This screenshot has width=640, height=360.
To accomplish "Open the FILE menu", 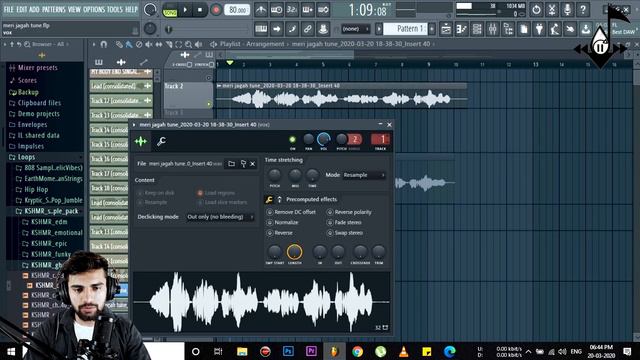I will [9, 9].
